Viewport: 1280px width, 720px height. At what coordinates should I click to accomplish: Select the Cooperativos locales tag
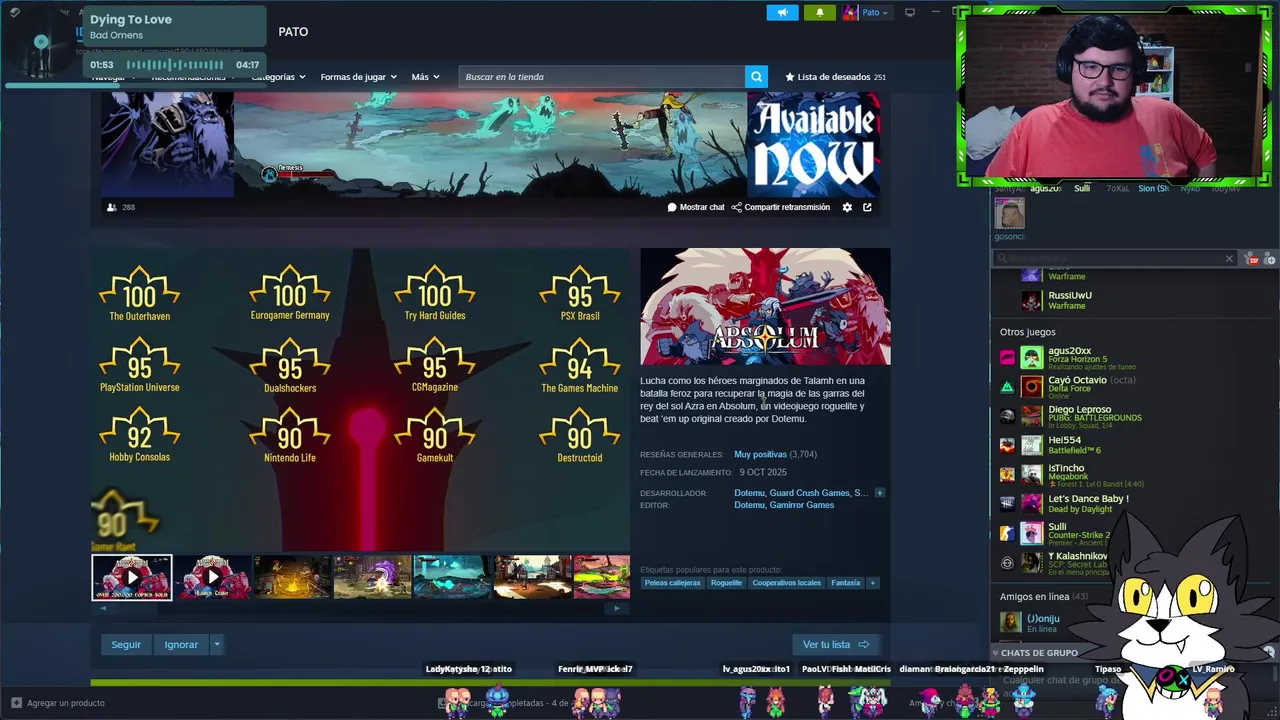pos(787,583)
